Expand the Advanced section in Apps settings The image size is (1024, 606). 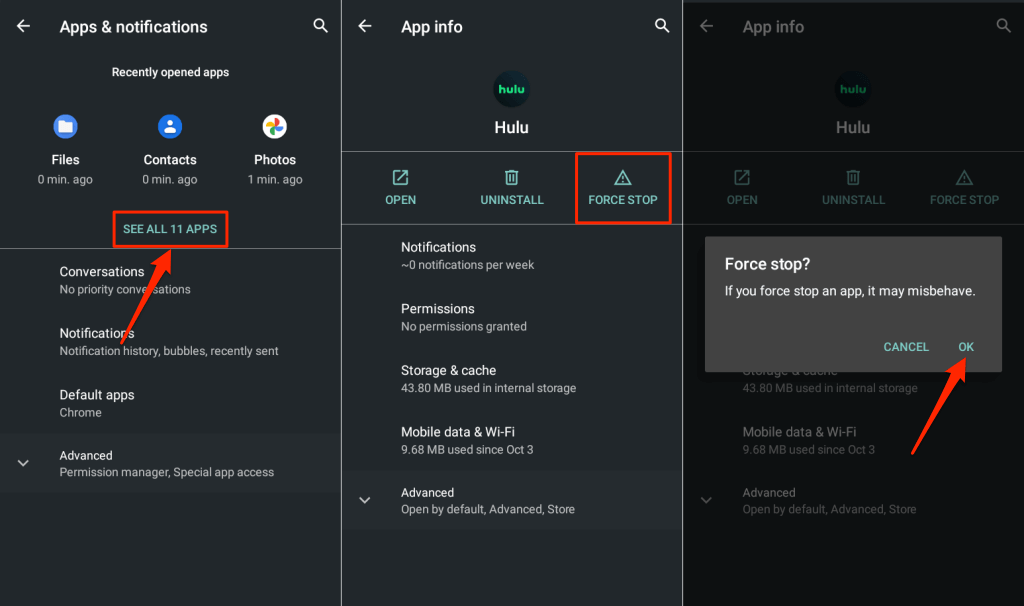click(170, 462)
